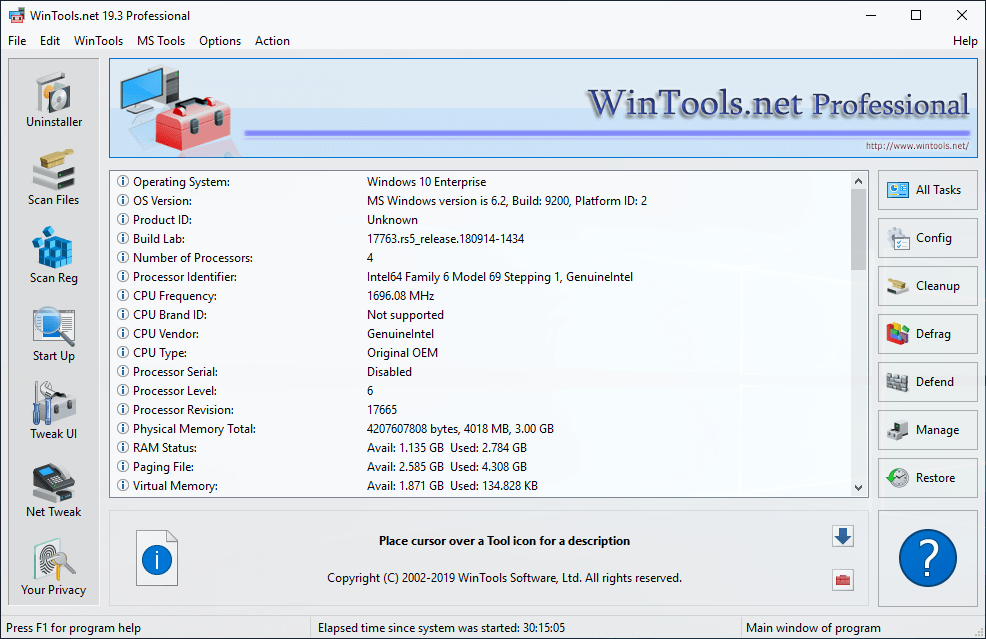986x639 pixels.
Task: Click the info icon beside Number of Processors
Action: (x=123, y=257)
